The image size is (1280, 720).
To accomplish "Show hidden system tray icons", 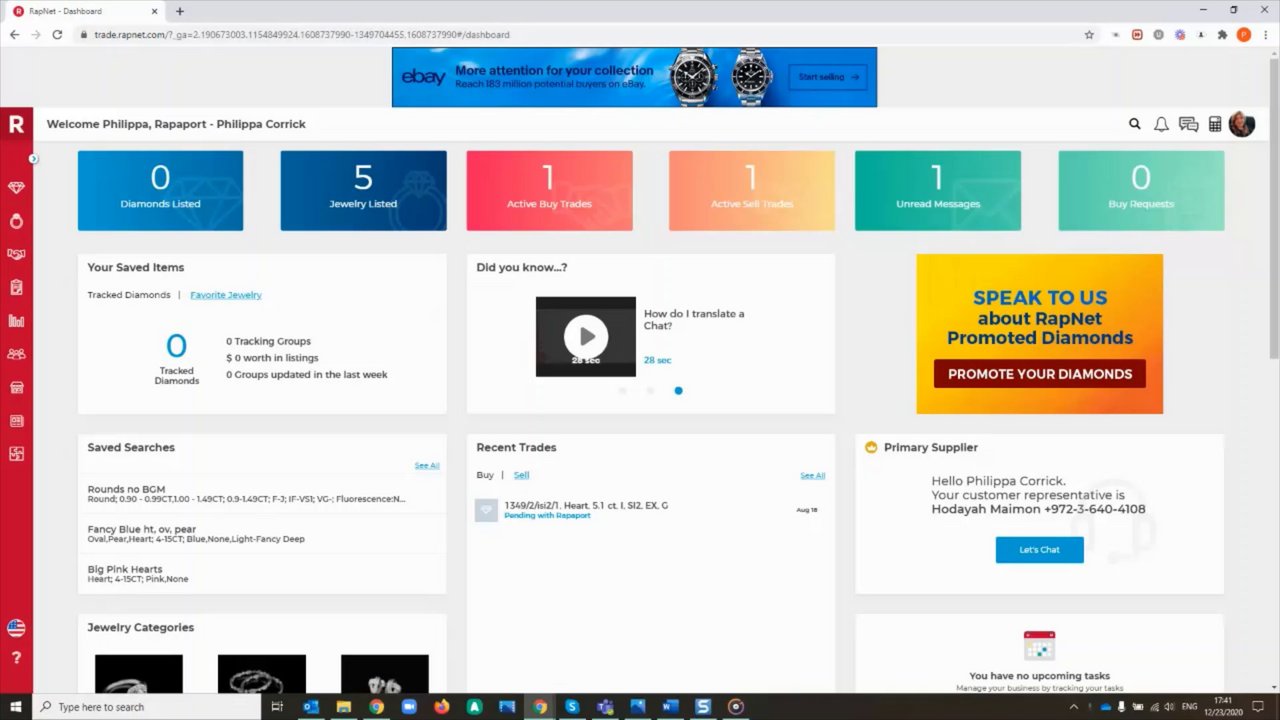I will click(x=1074, y=707).
